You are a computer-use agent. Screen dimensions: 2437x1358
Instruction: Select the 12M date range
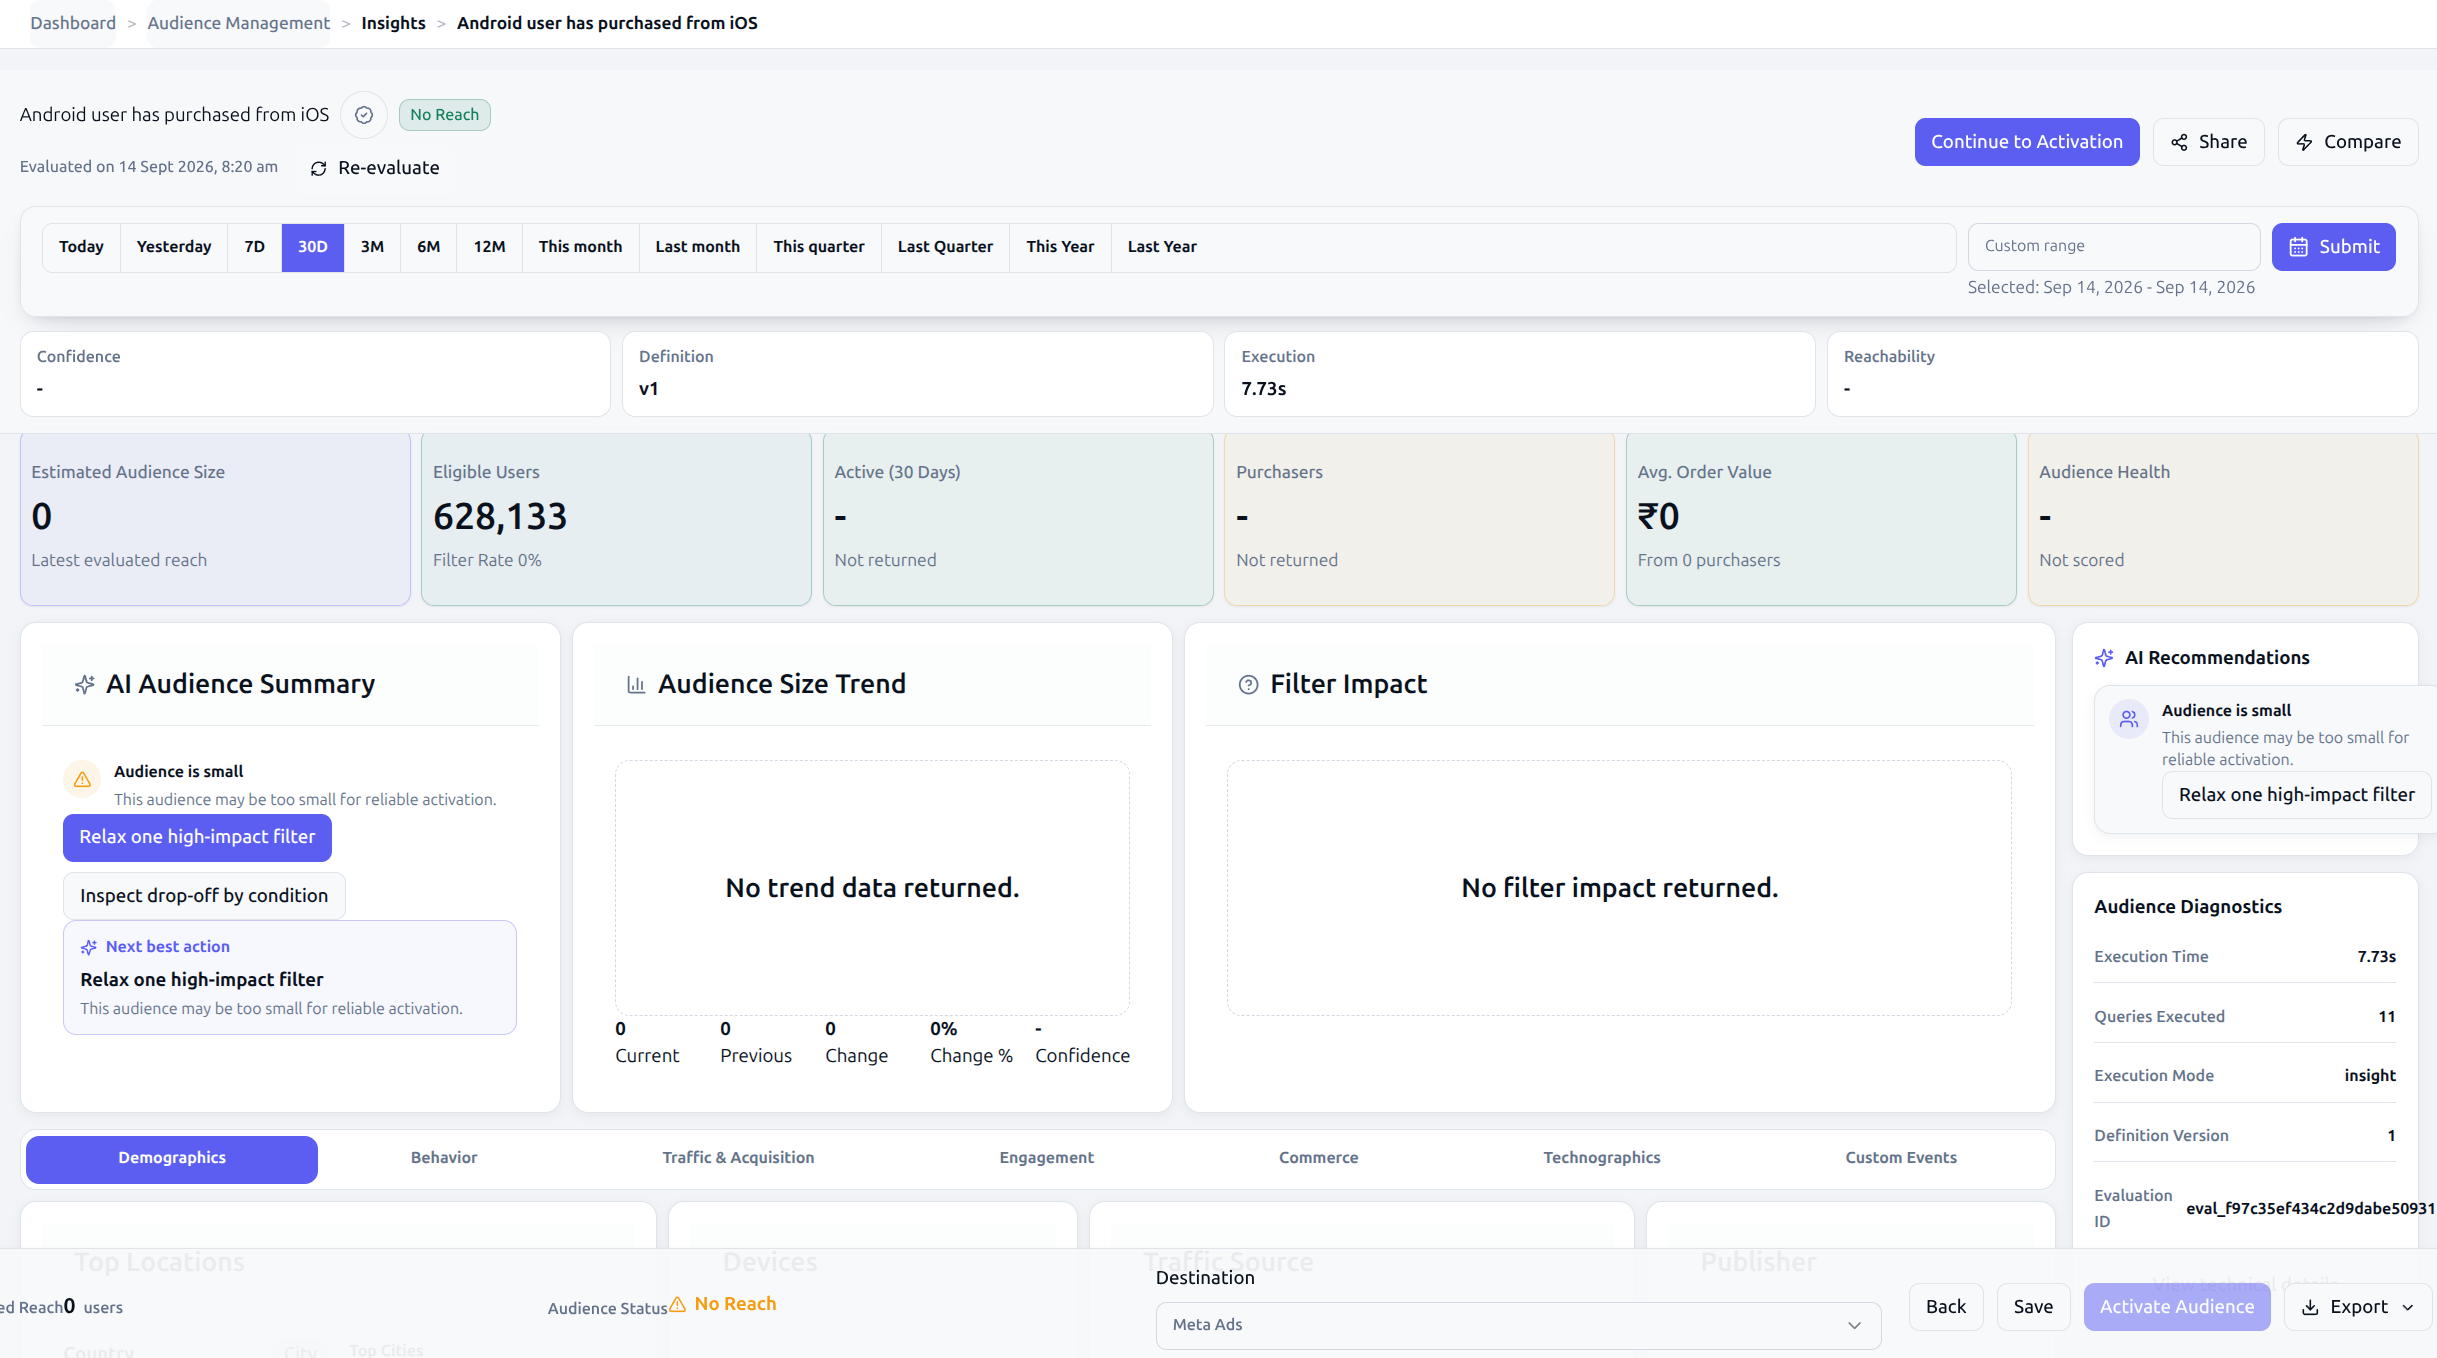[x=490, y=247]
